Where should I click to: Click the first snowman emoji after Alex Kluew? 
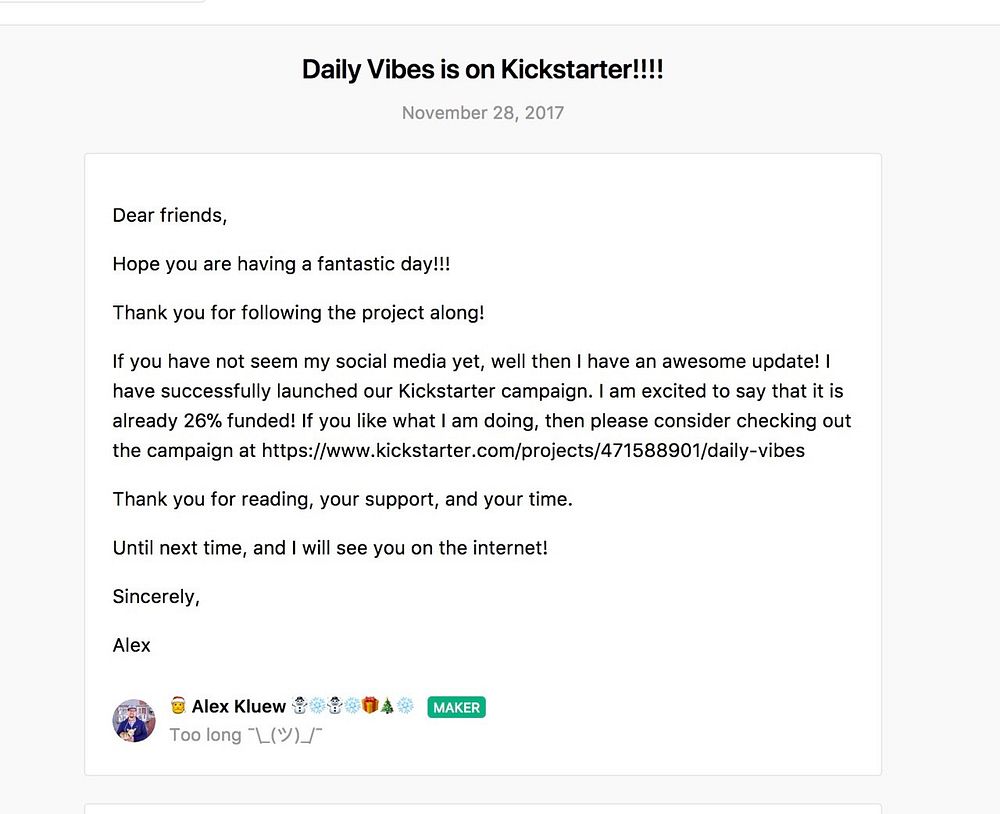coord(299,706)
